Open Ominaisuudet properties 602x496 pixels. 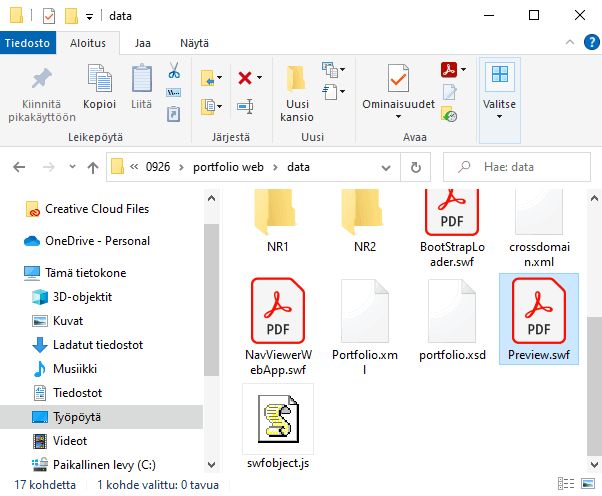coord(398,92)
